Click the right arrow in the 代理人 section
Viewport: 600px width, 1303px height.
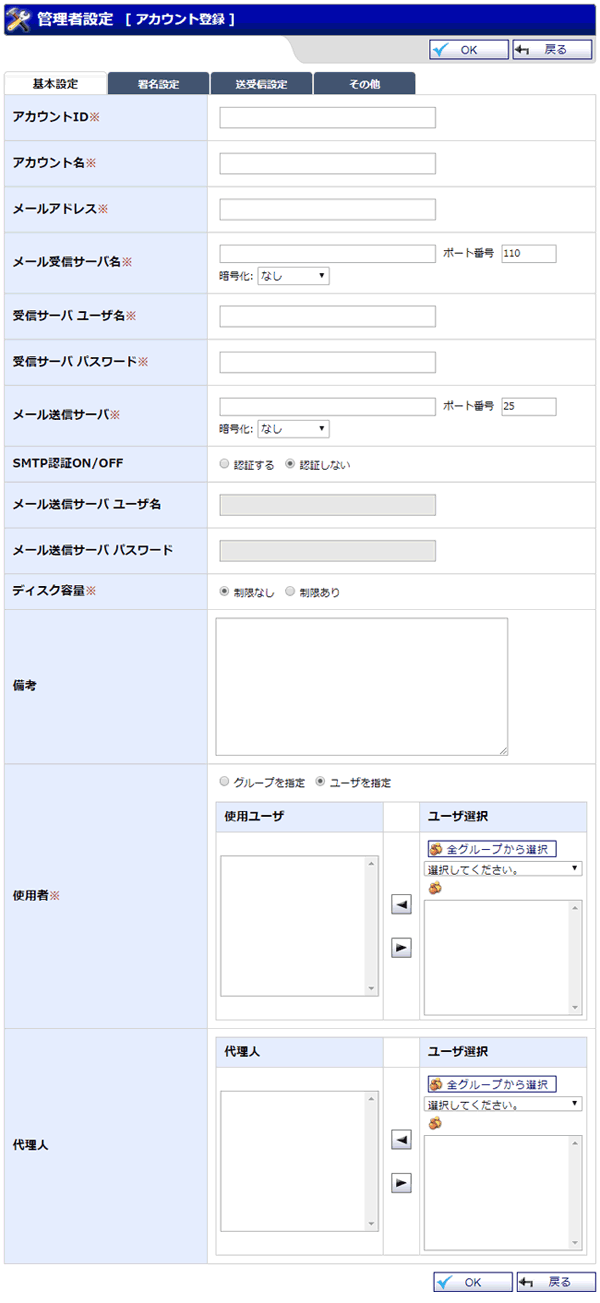click(401, 1183)
